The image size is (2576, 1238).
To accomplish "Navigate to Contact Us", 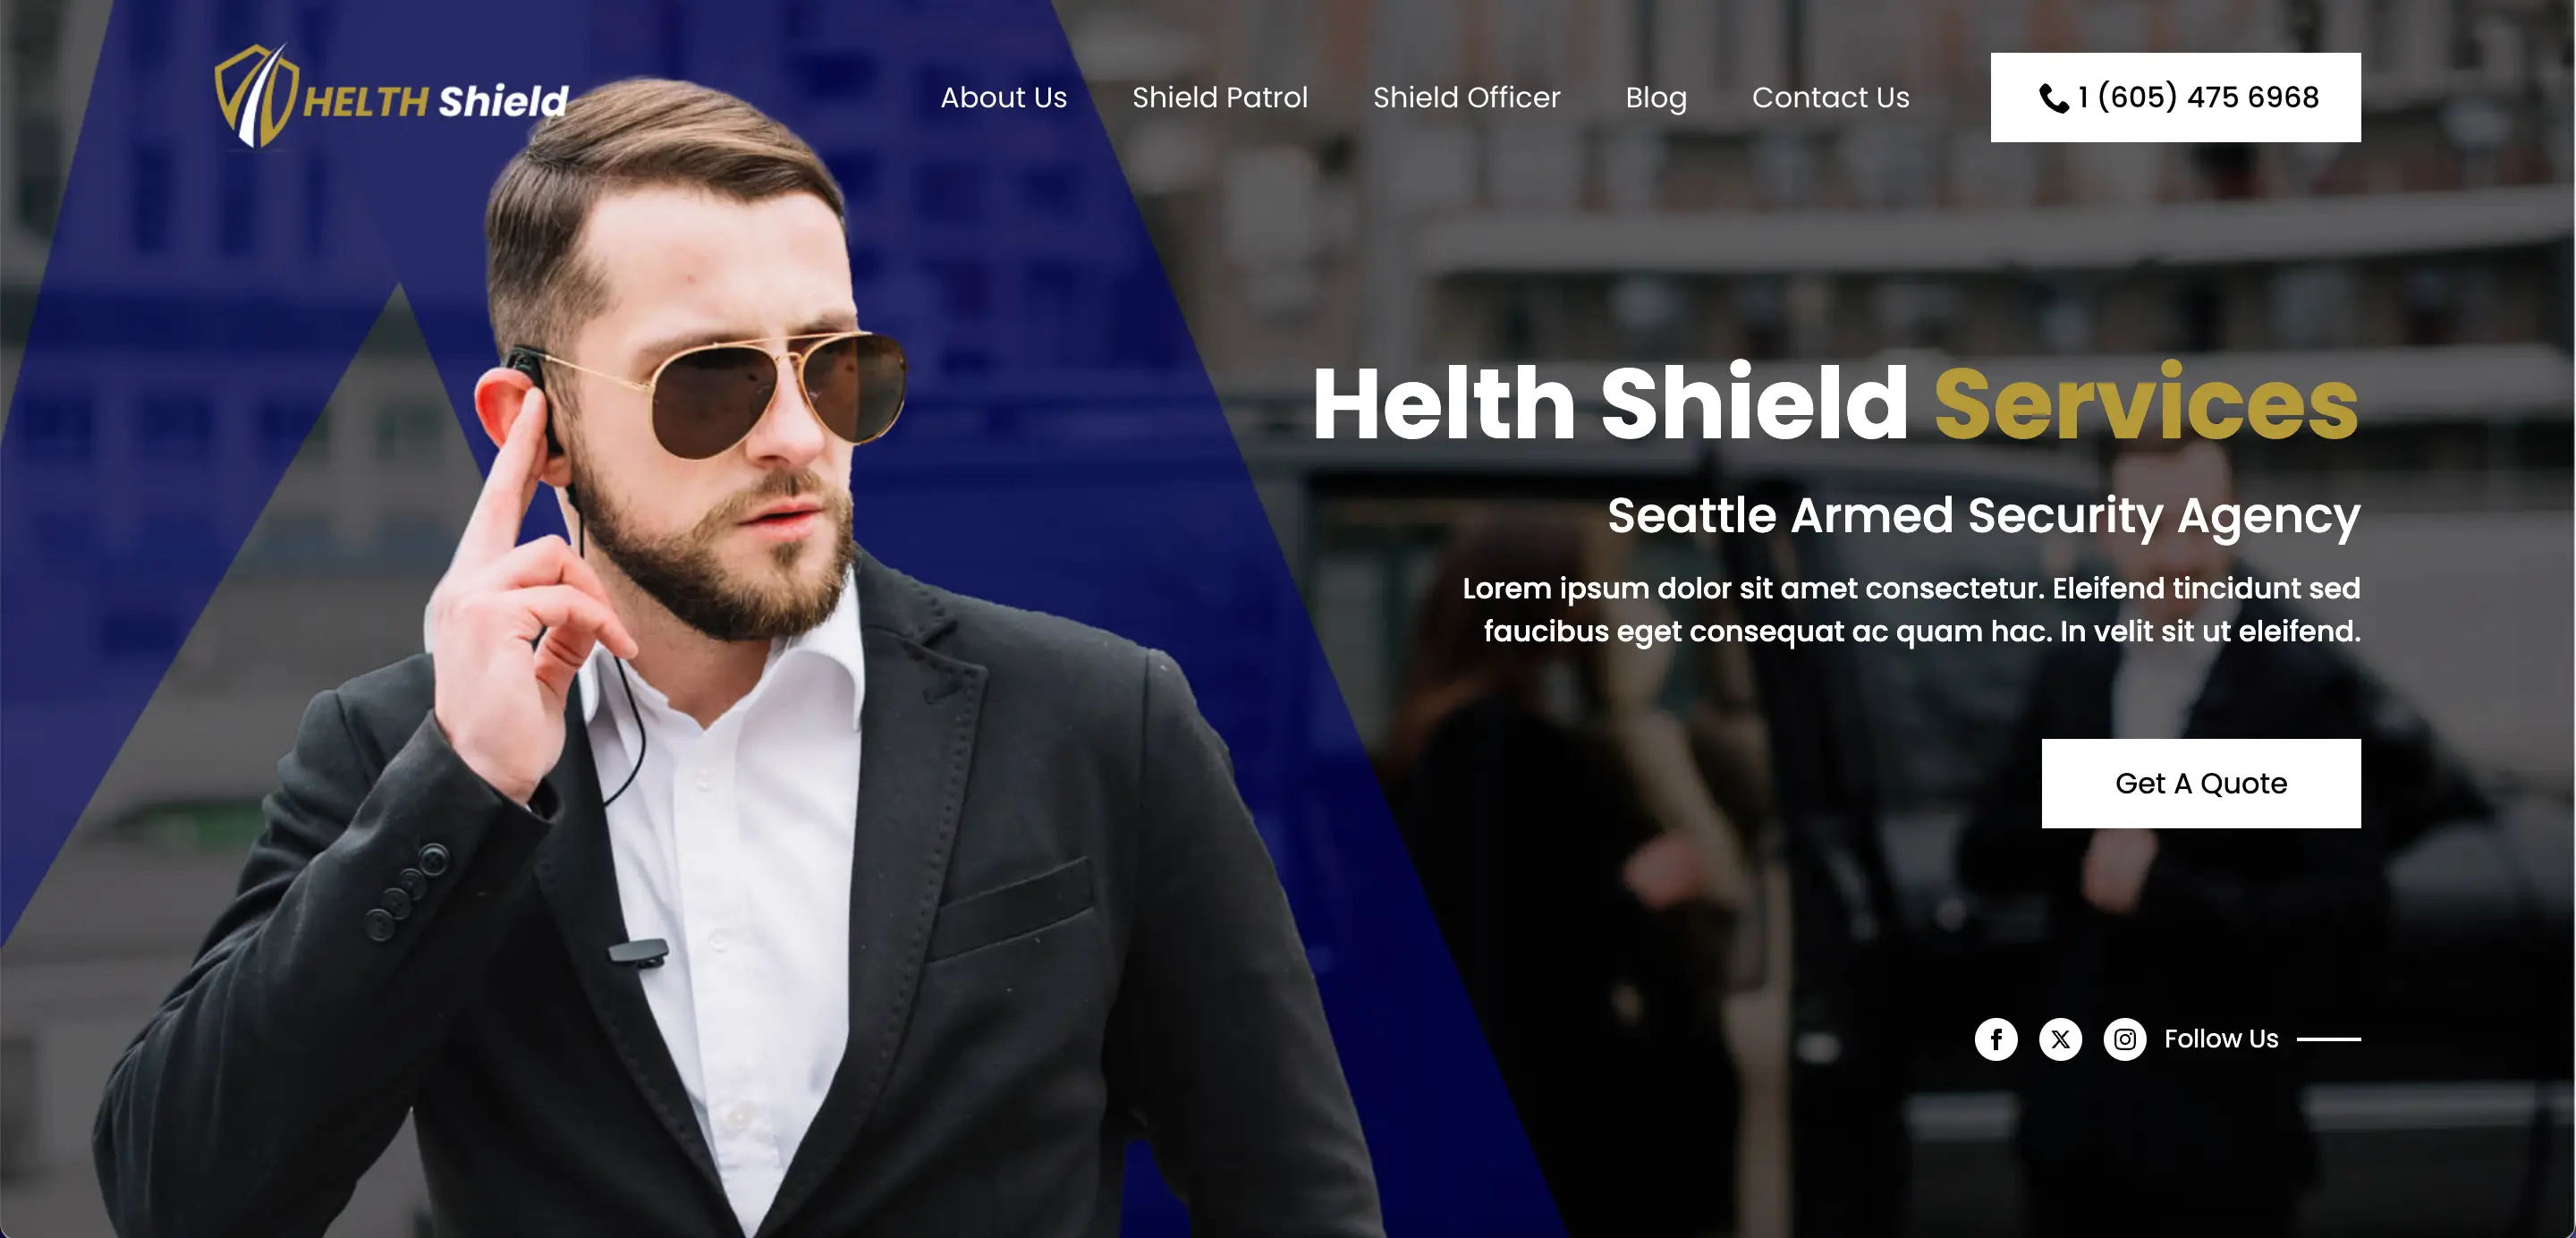I will [x=1830, y=97].
